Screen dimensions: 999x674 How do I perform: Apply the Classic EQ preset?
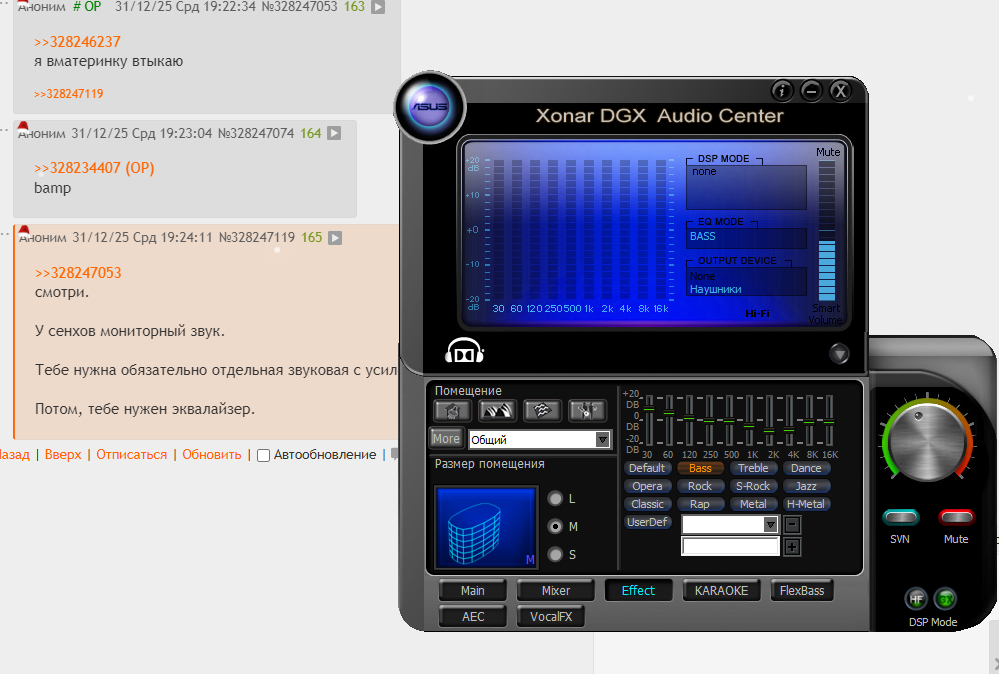647,504
